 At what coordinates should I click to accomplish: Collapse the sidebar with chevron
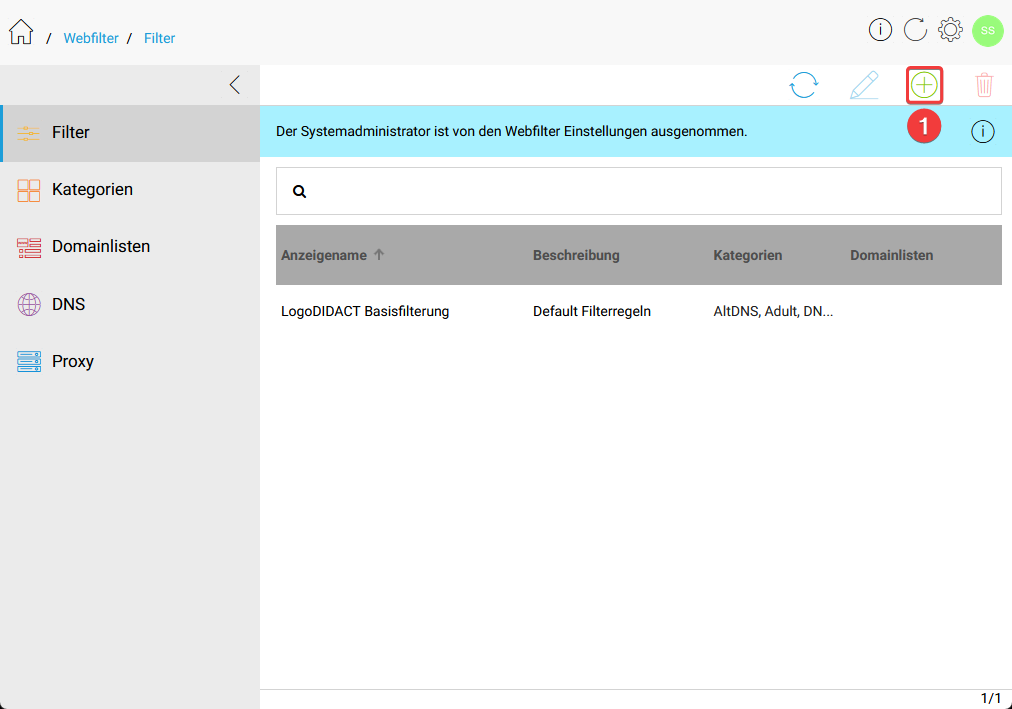[x=235, y=85]
